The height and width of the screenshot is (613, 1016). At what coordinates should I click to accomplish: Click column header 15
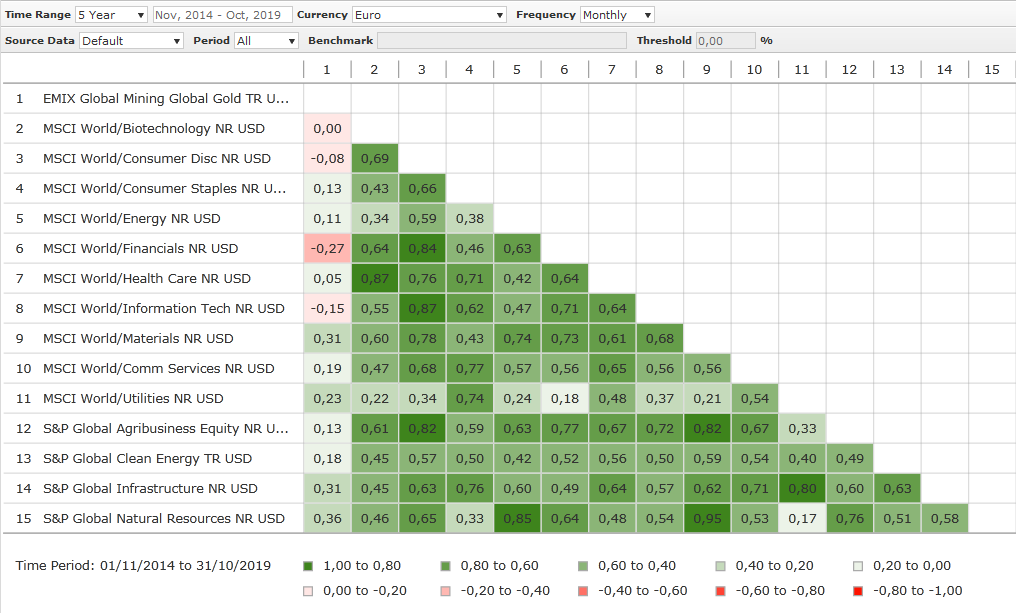point(991,69)
